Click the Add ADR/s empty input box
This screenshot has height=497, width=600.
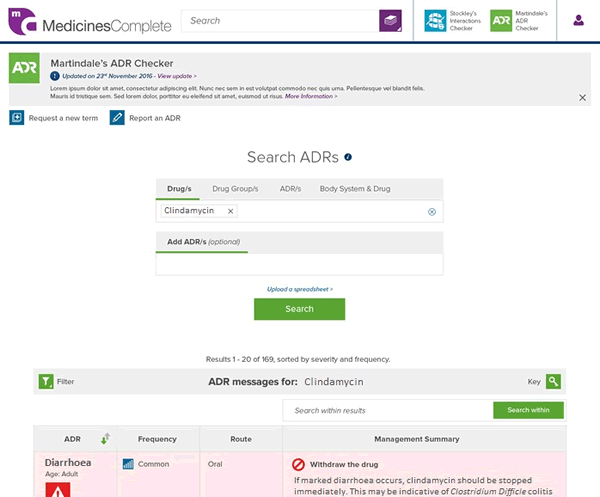pos(299,264)
